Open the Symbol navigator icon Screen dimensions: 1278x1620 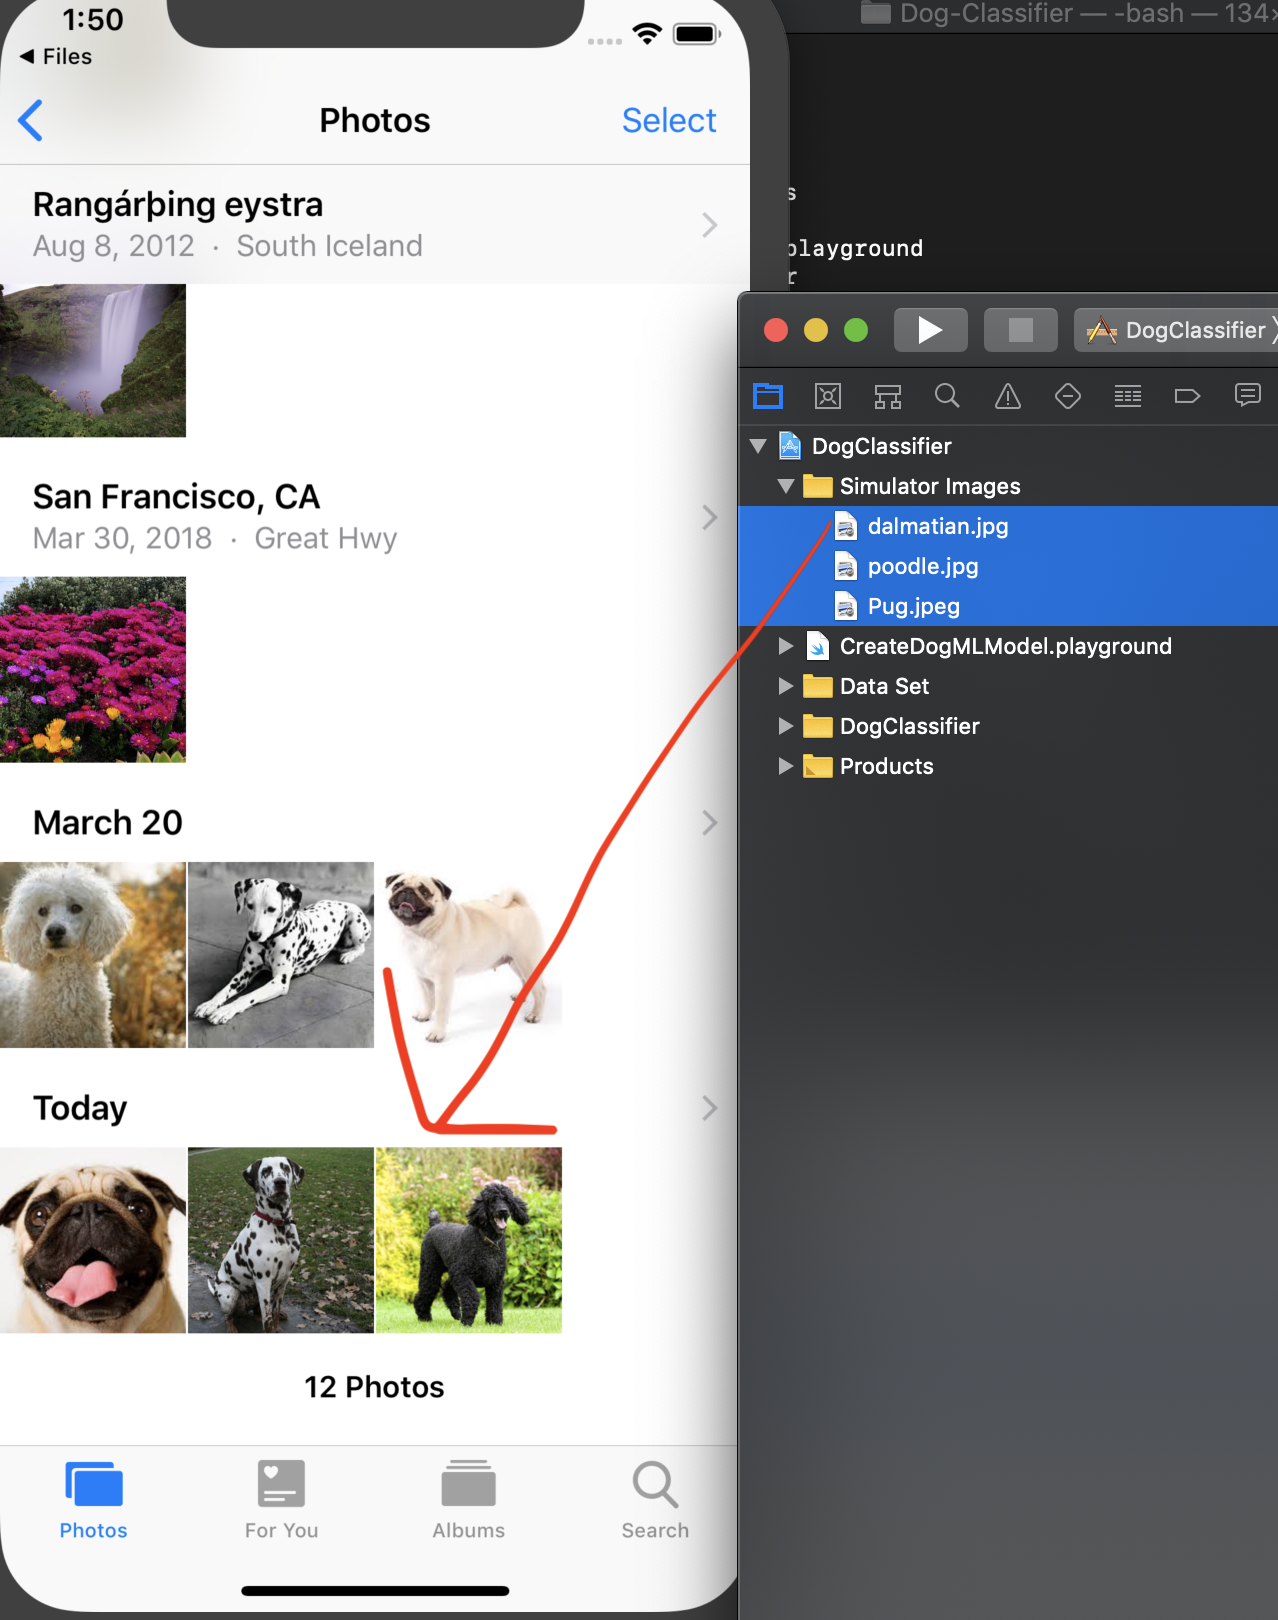point(888,396)
